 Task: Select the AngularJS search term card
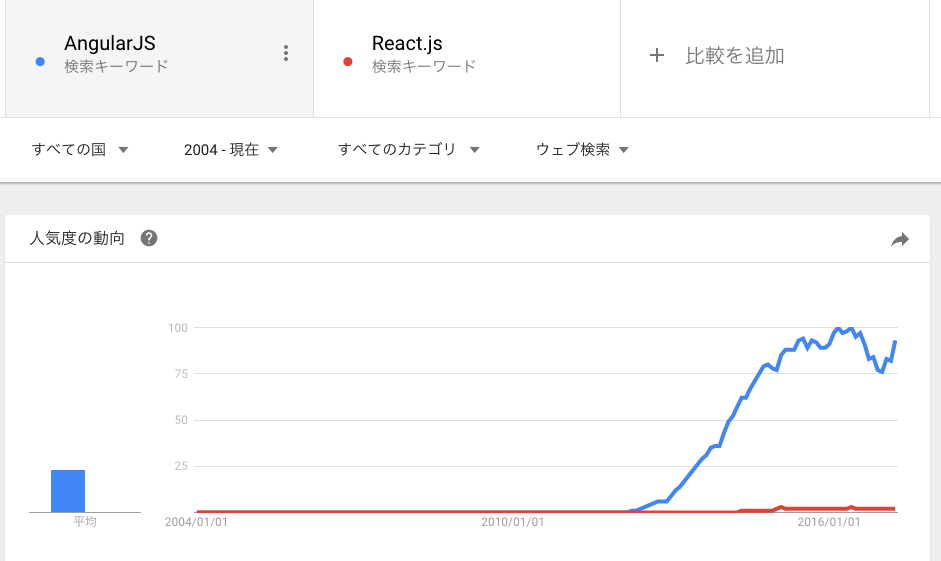[160, 58]
